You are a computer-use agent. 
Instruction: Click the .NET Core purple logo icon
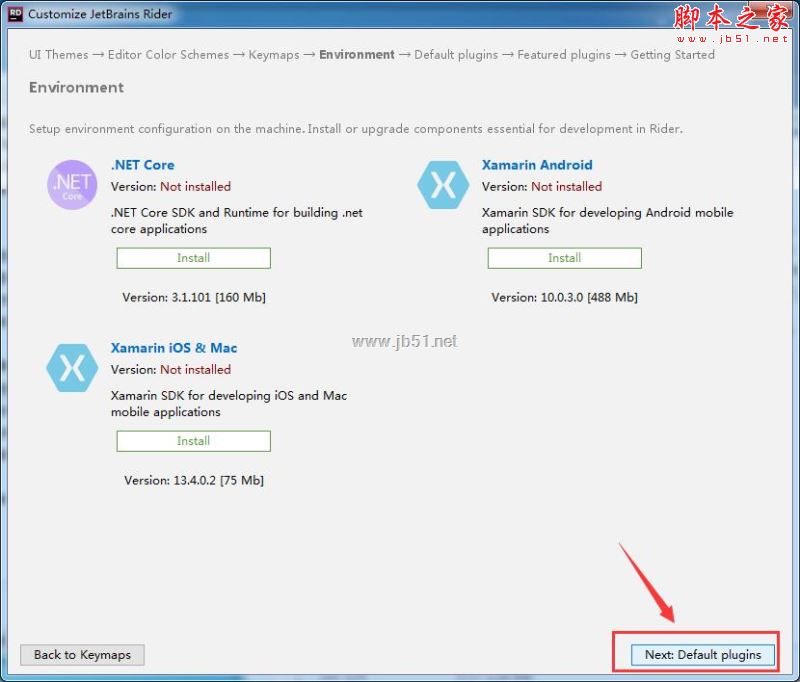click(x=72, y=185)
